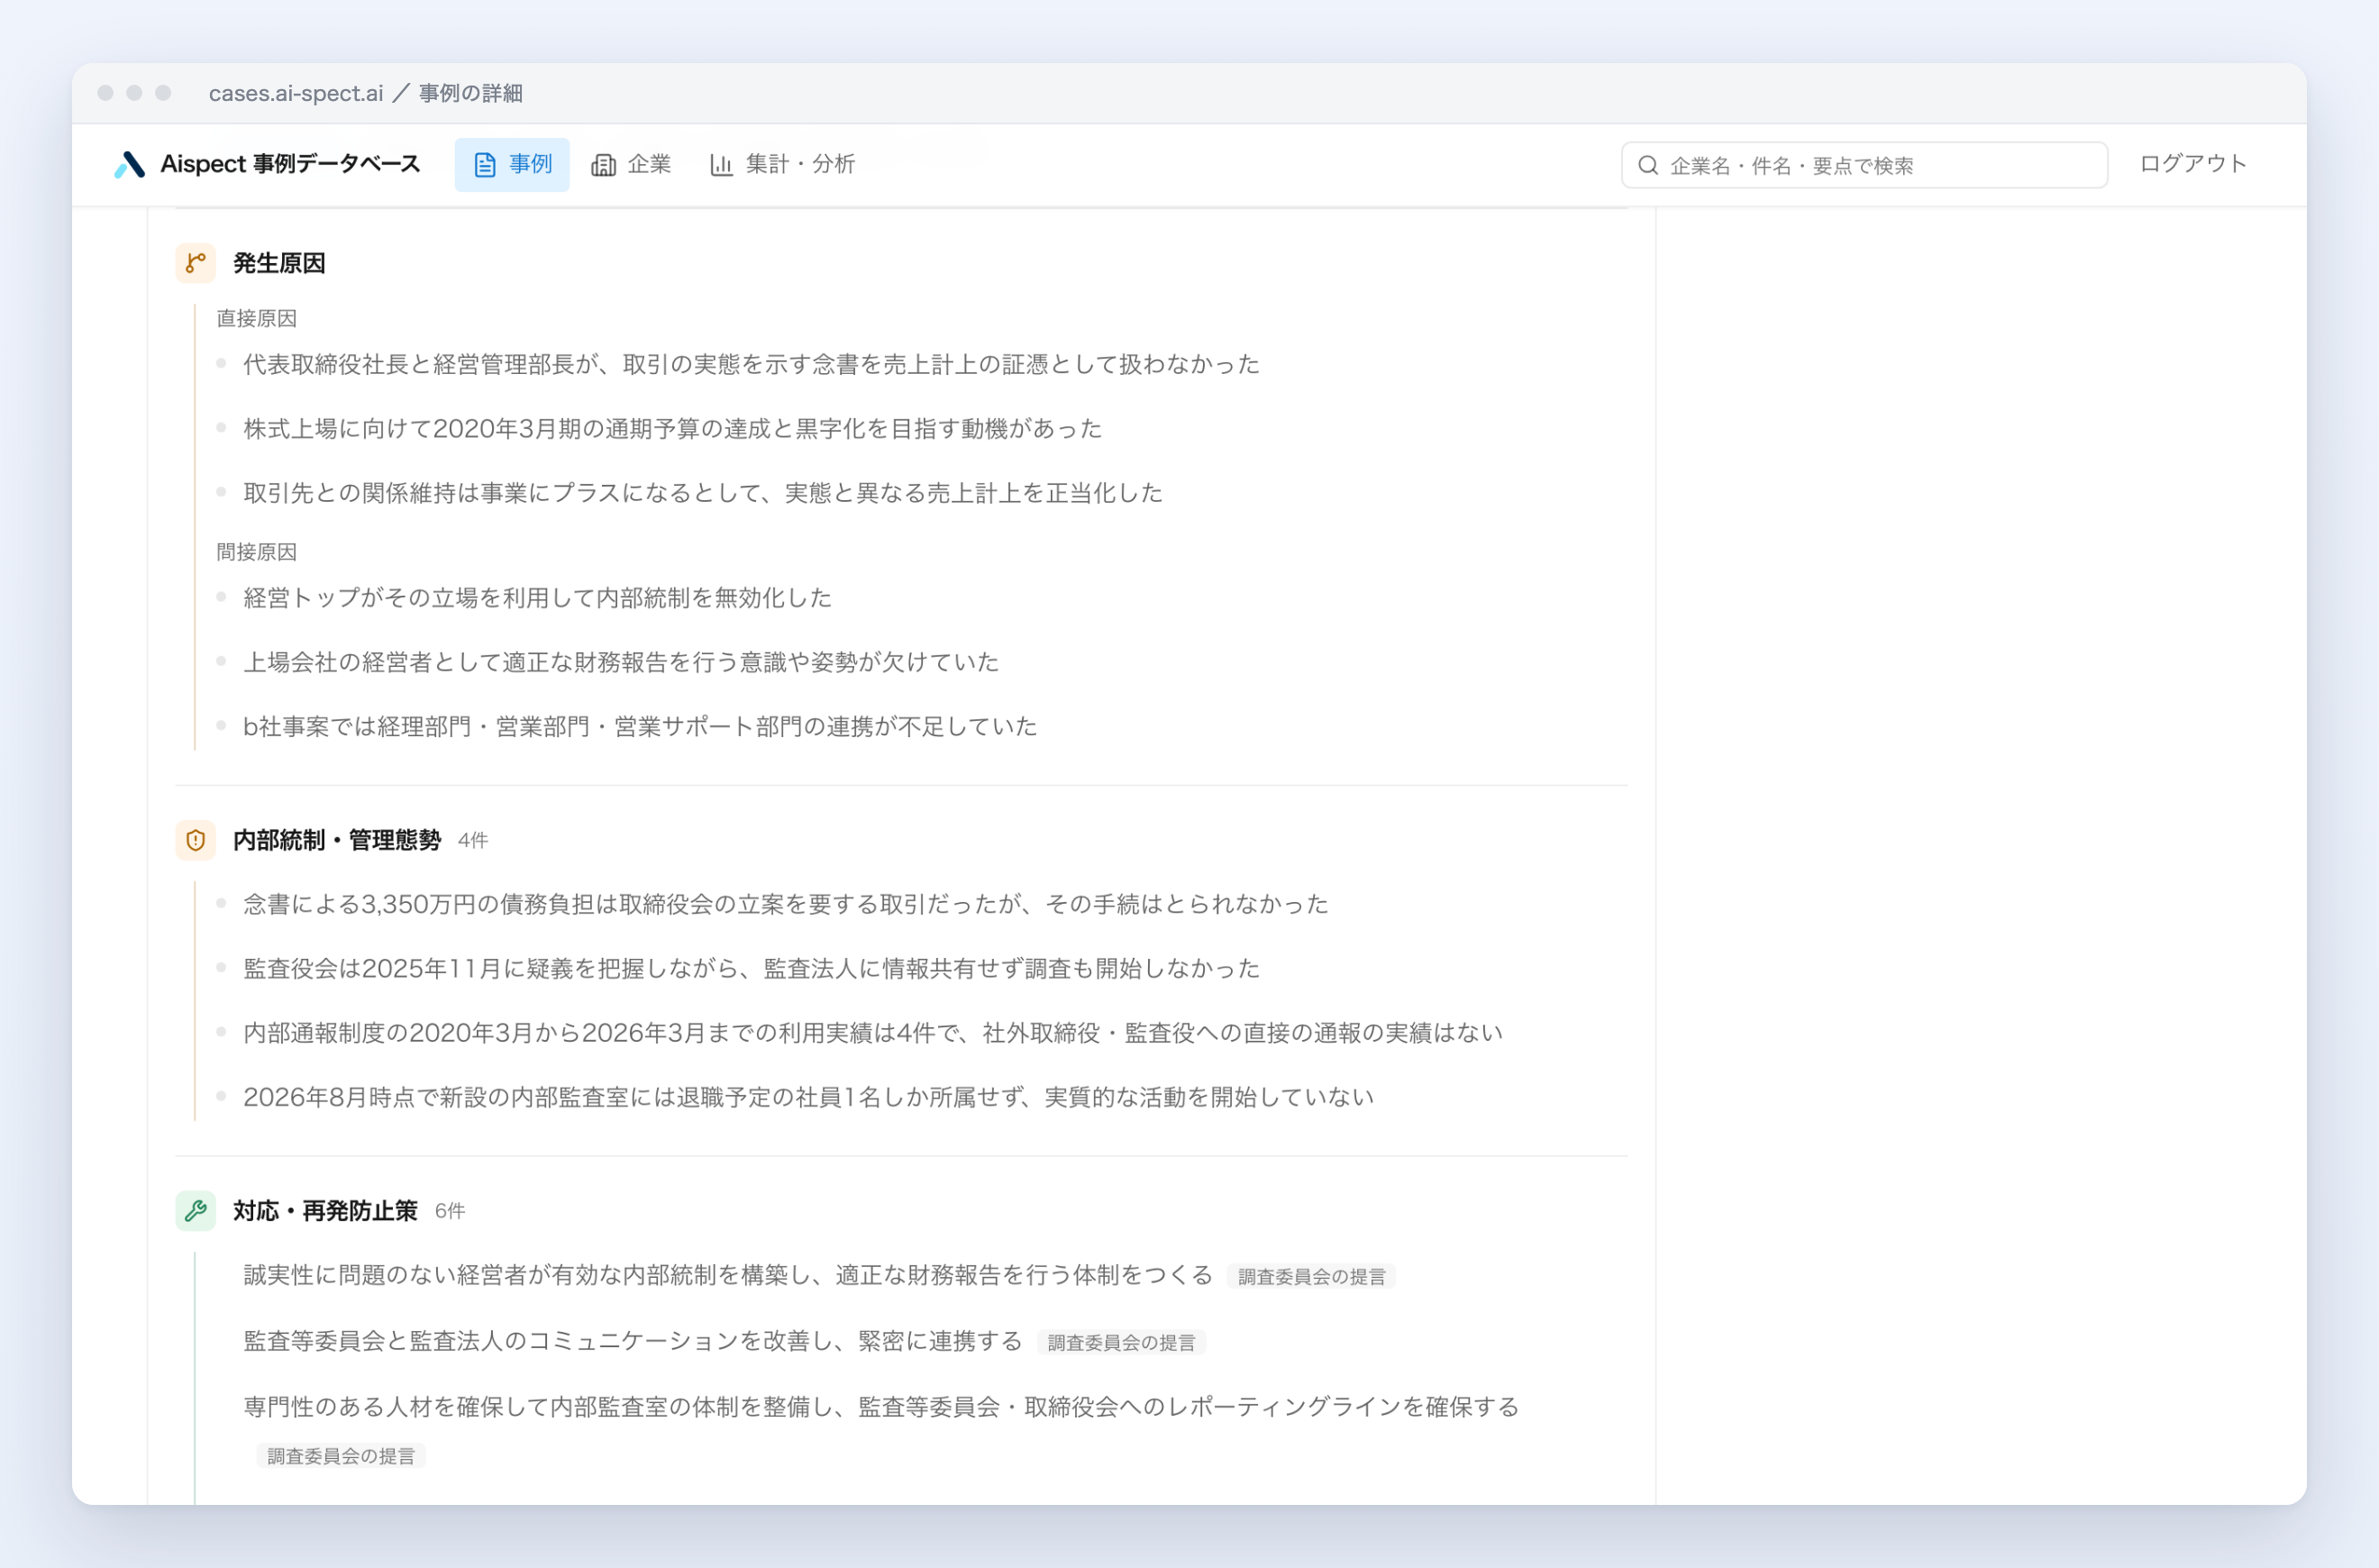Screen dimensions: 2379x1568
Task: Click the 間接原因 sub-label
Action: (x=257, y=552)
